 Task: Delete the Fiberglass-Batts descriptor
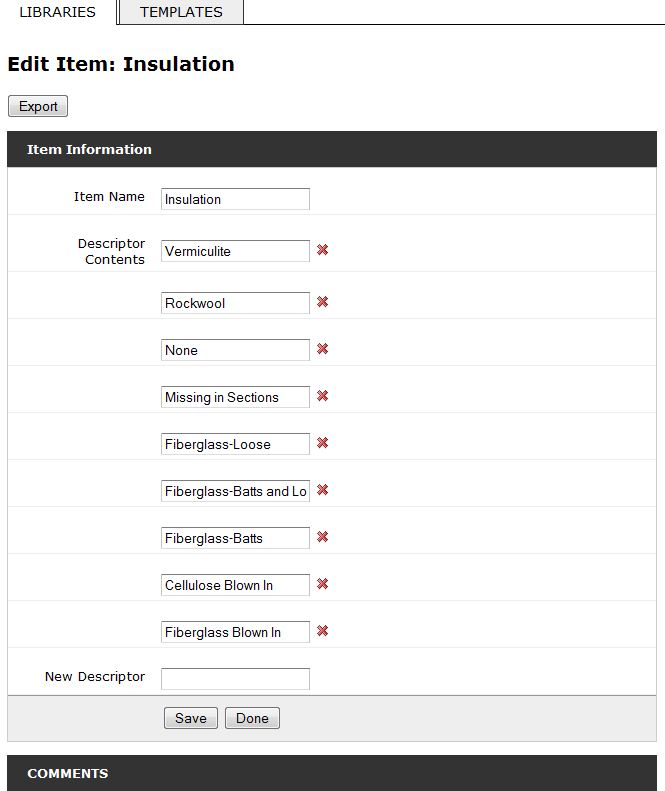click(x=322, y=537)
